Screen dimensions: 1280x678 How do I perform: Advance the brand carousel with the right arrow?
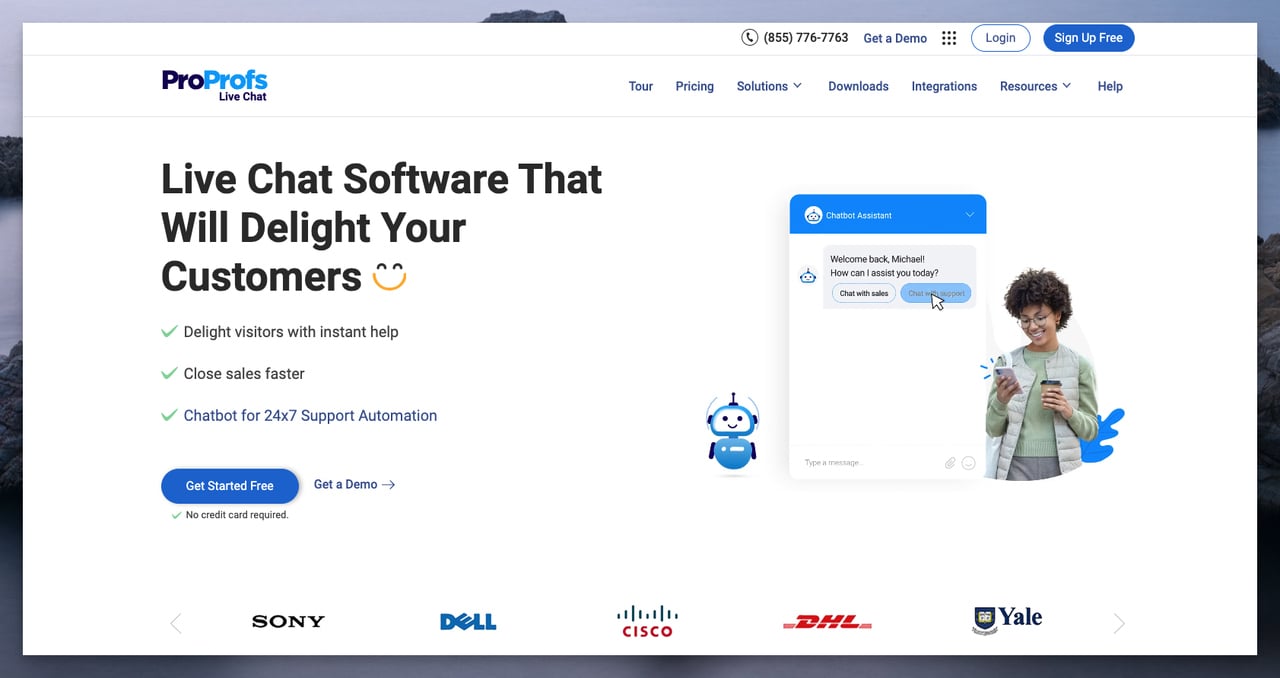tap(1119, 622)
